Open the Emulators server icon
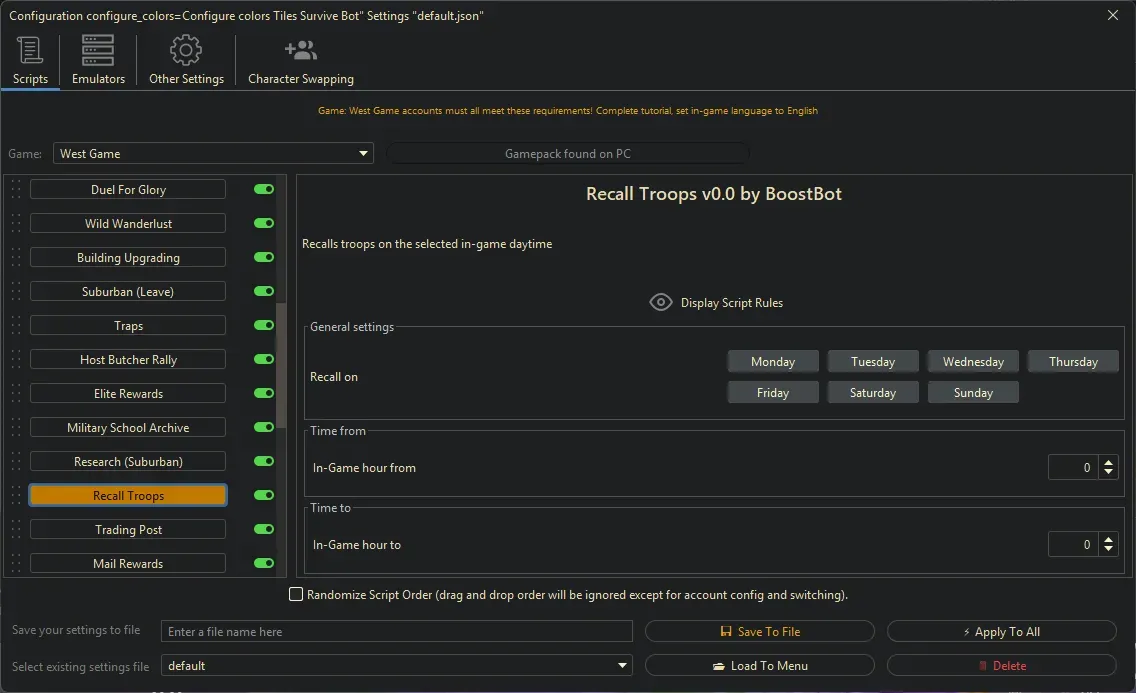 click(98, 51)
